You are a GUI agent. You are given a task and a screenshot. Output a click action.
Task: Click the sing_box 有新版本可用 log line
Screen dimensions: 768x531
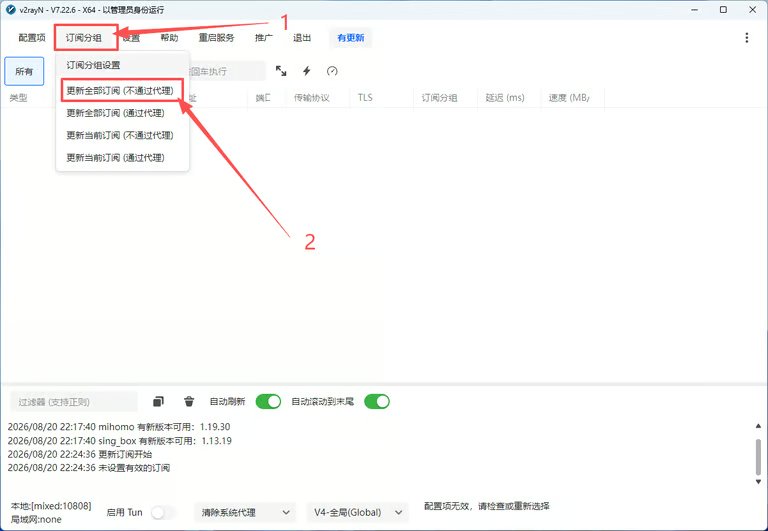tap(120, 440)
